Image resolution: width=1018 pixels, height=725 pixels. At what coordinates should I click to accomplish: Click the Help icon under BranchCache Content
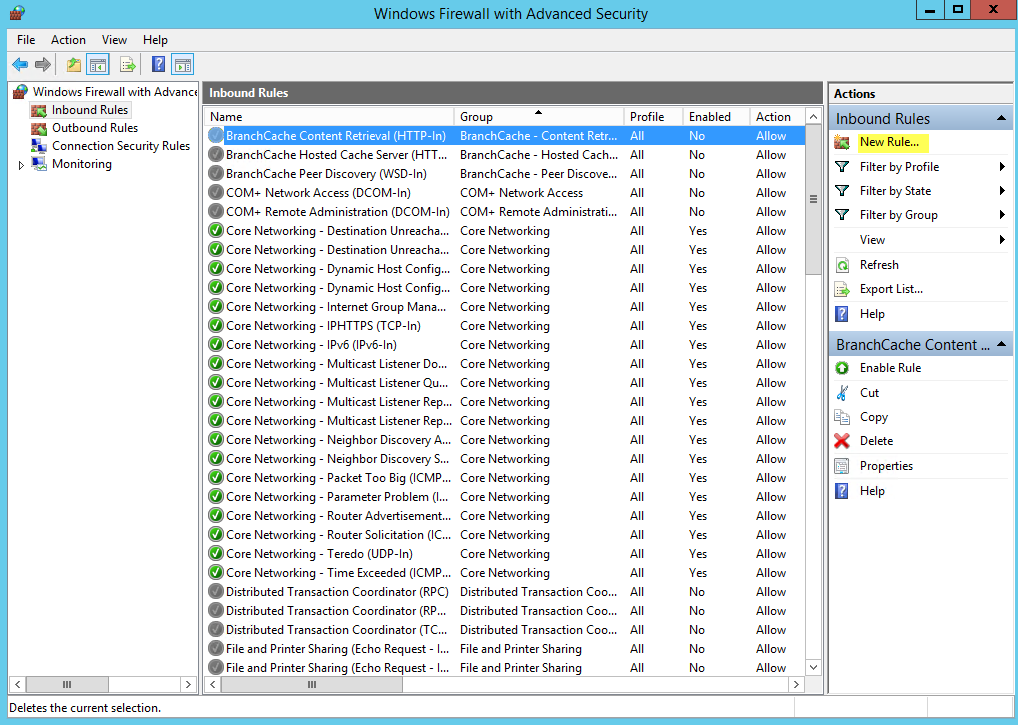pyautogui.click(x=842, y=491)
